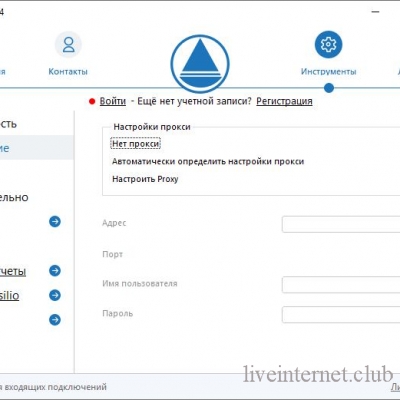Expand the lowest arrow icon in the sidebar
Viewport: 400px width, 400px height.
pyautogui.click(x=55, y=320)
